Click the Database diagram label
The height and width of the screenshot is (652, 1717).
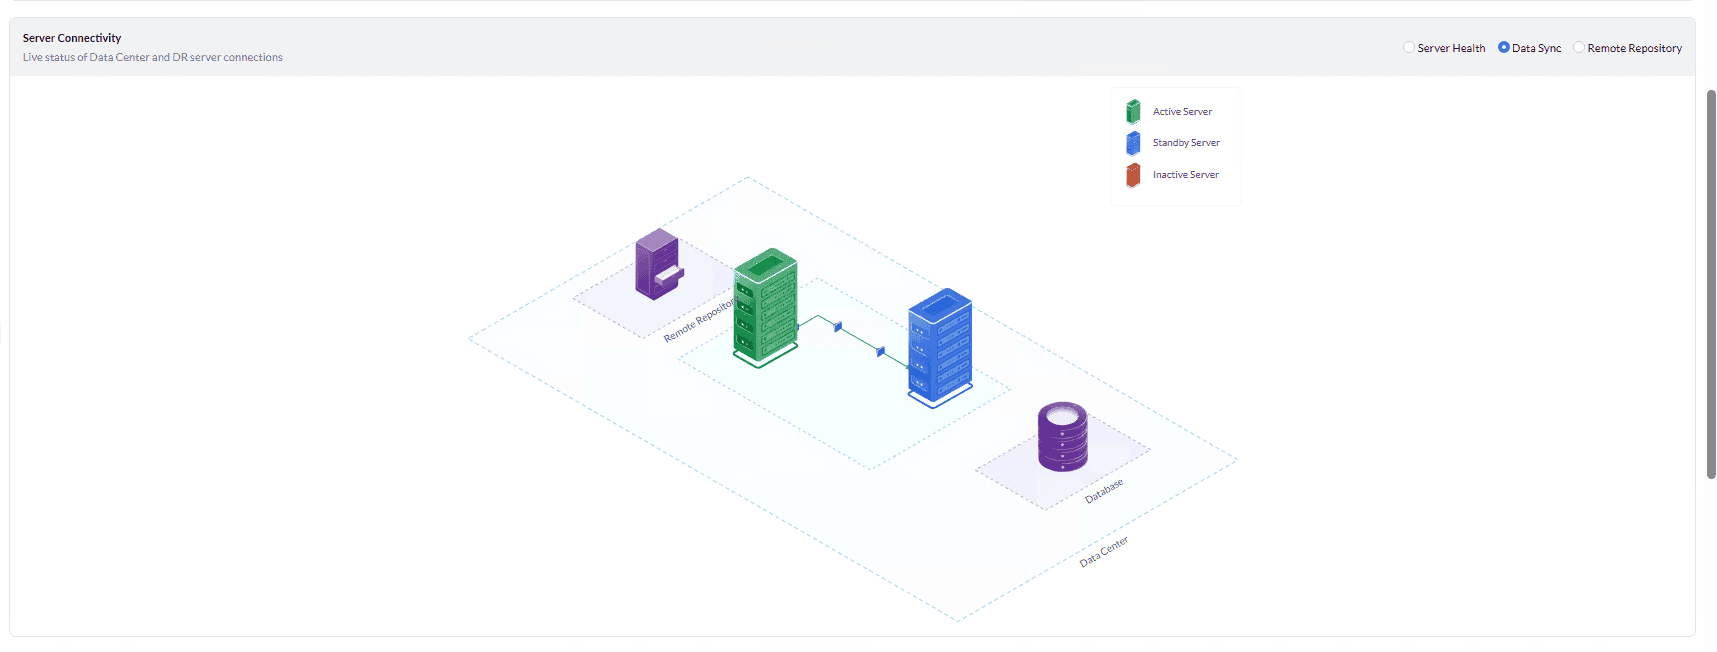1104,491
